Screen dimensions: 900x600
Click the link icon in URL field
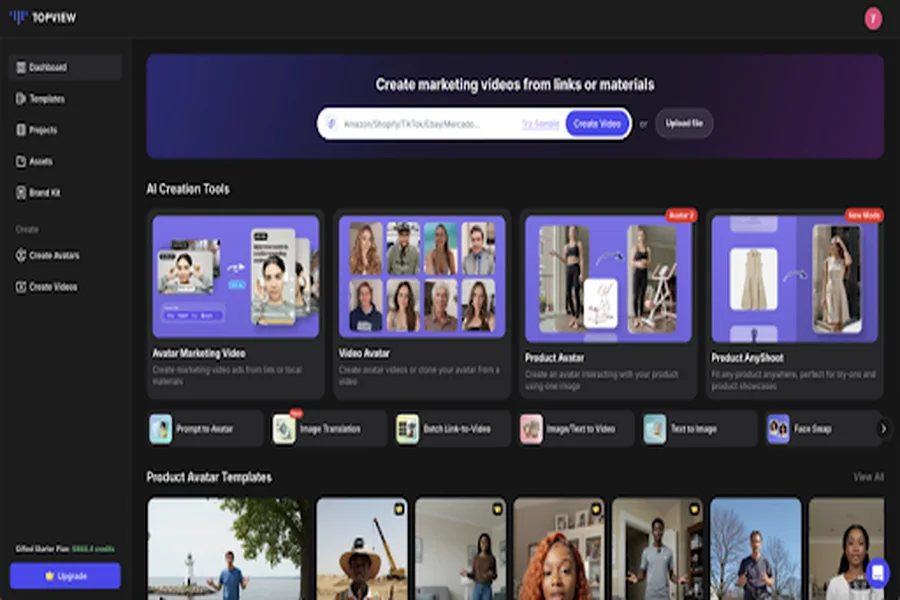coord(332,123)
